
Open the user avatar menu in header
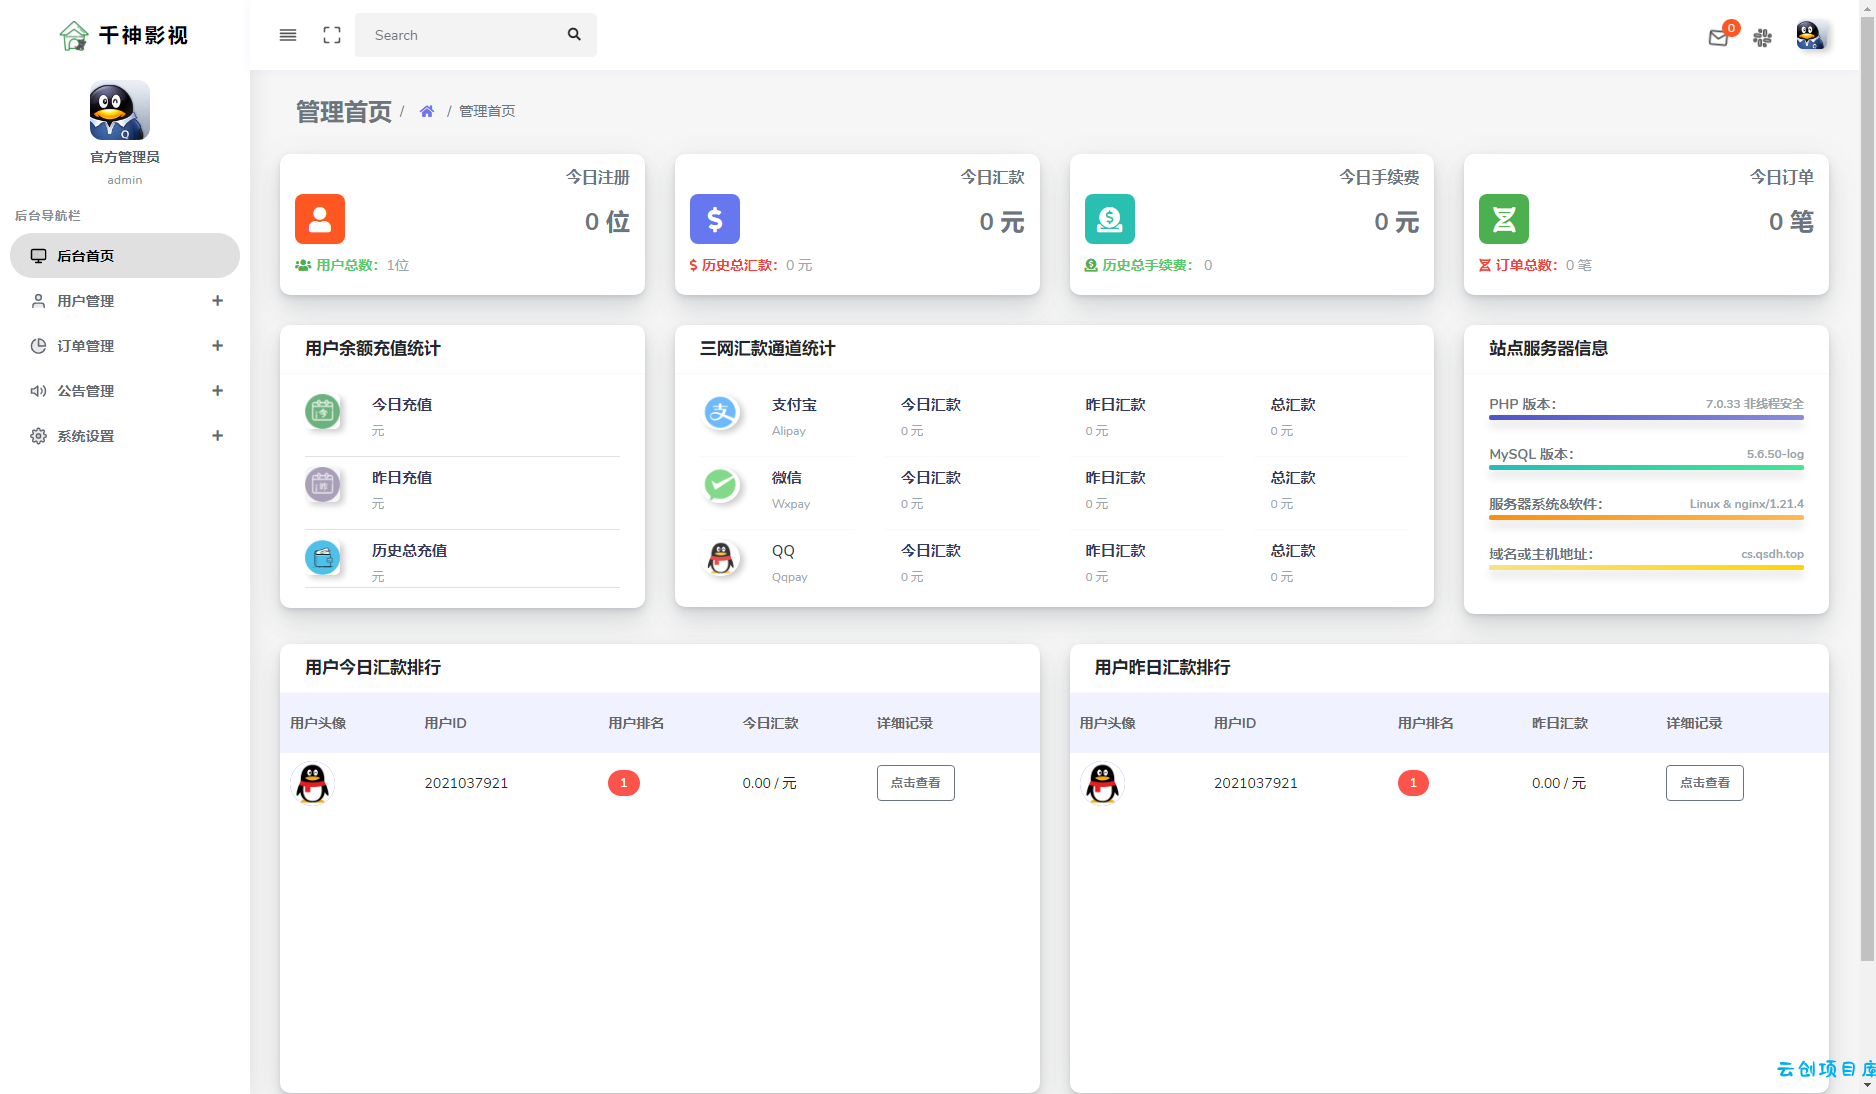click(1811, 35)
